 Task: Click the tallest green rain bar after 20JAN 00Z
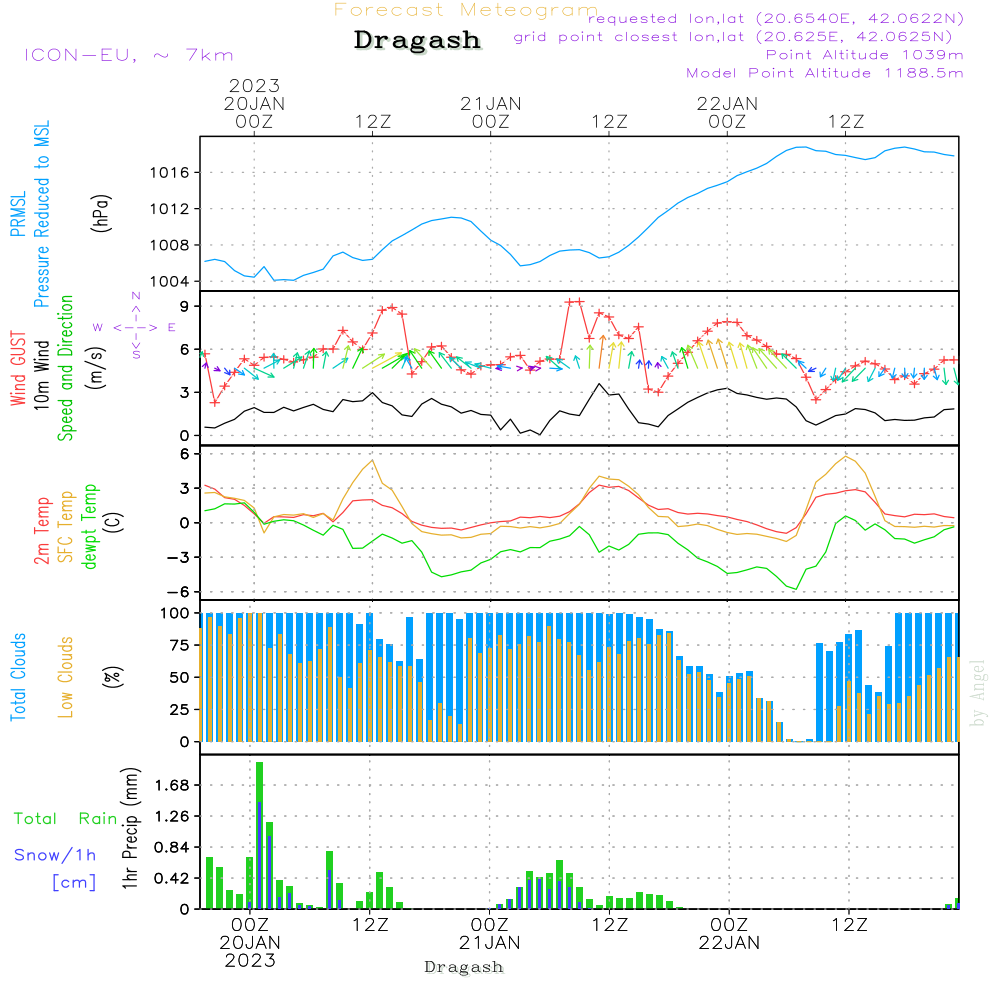point(260,835)
